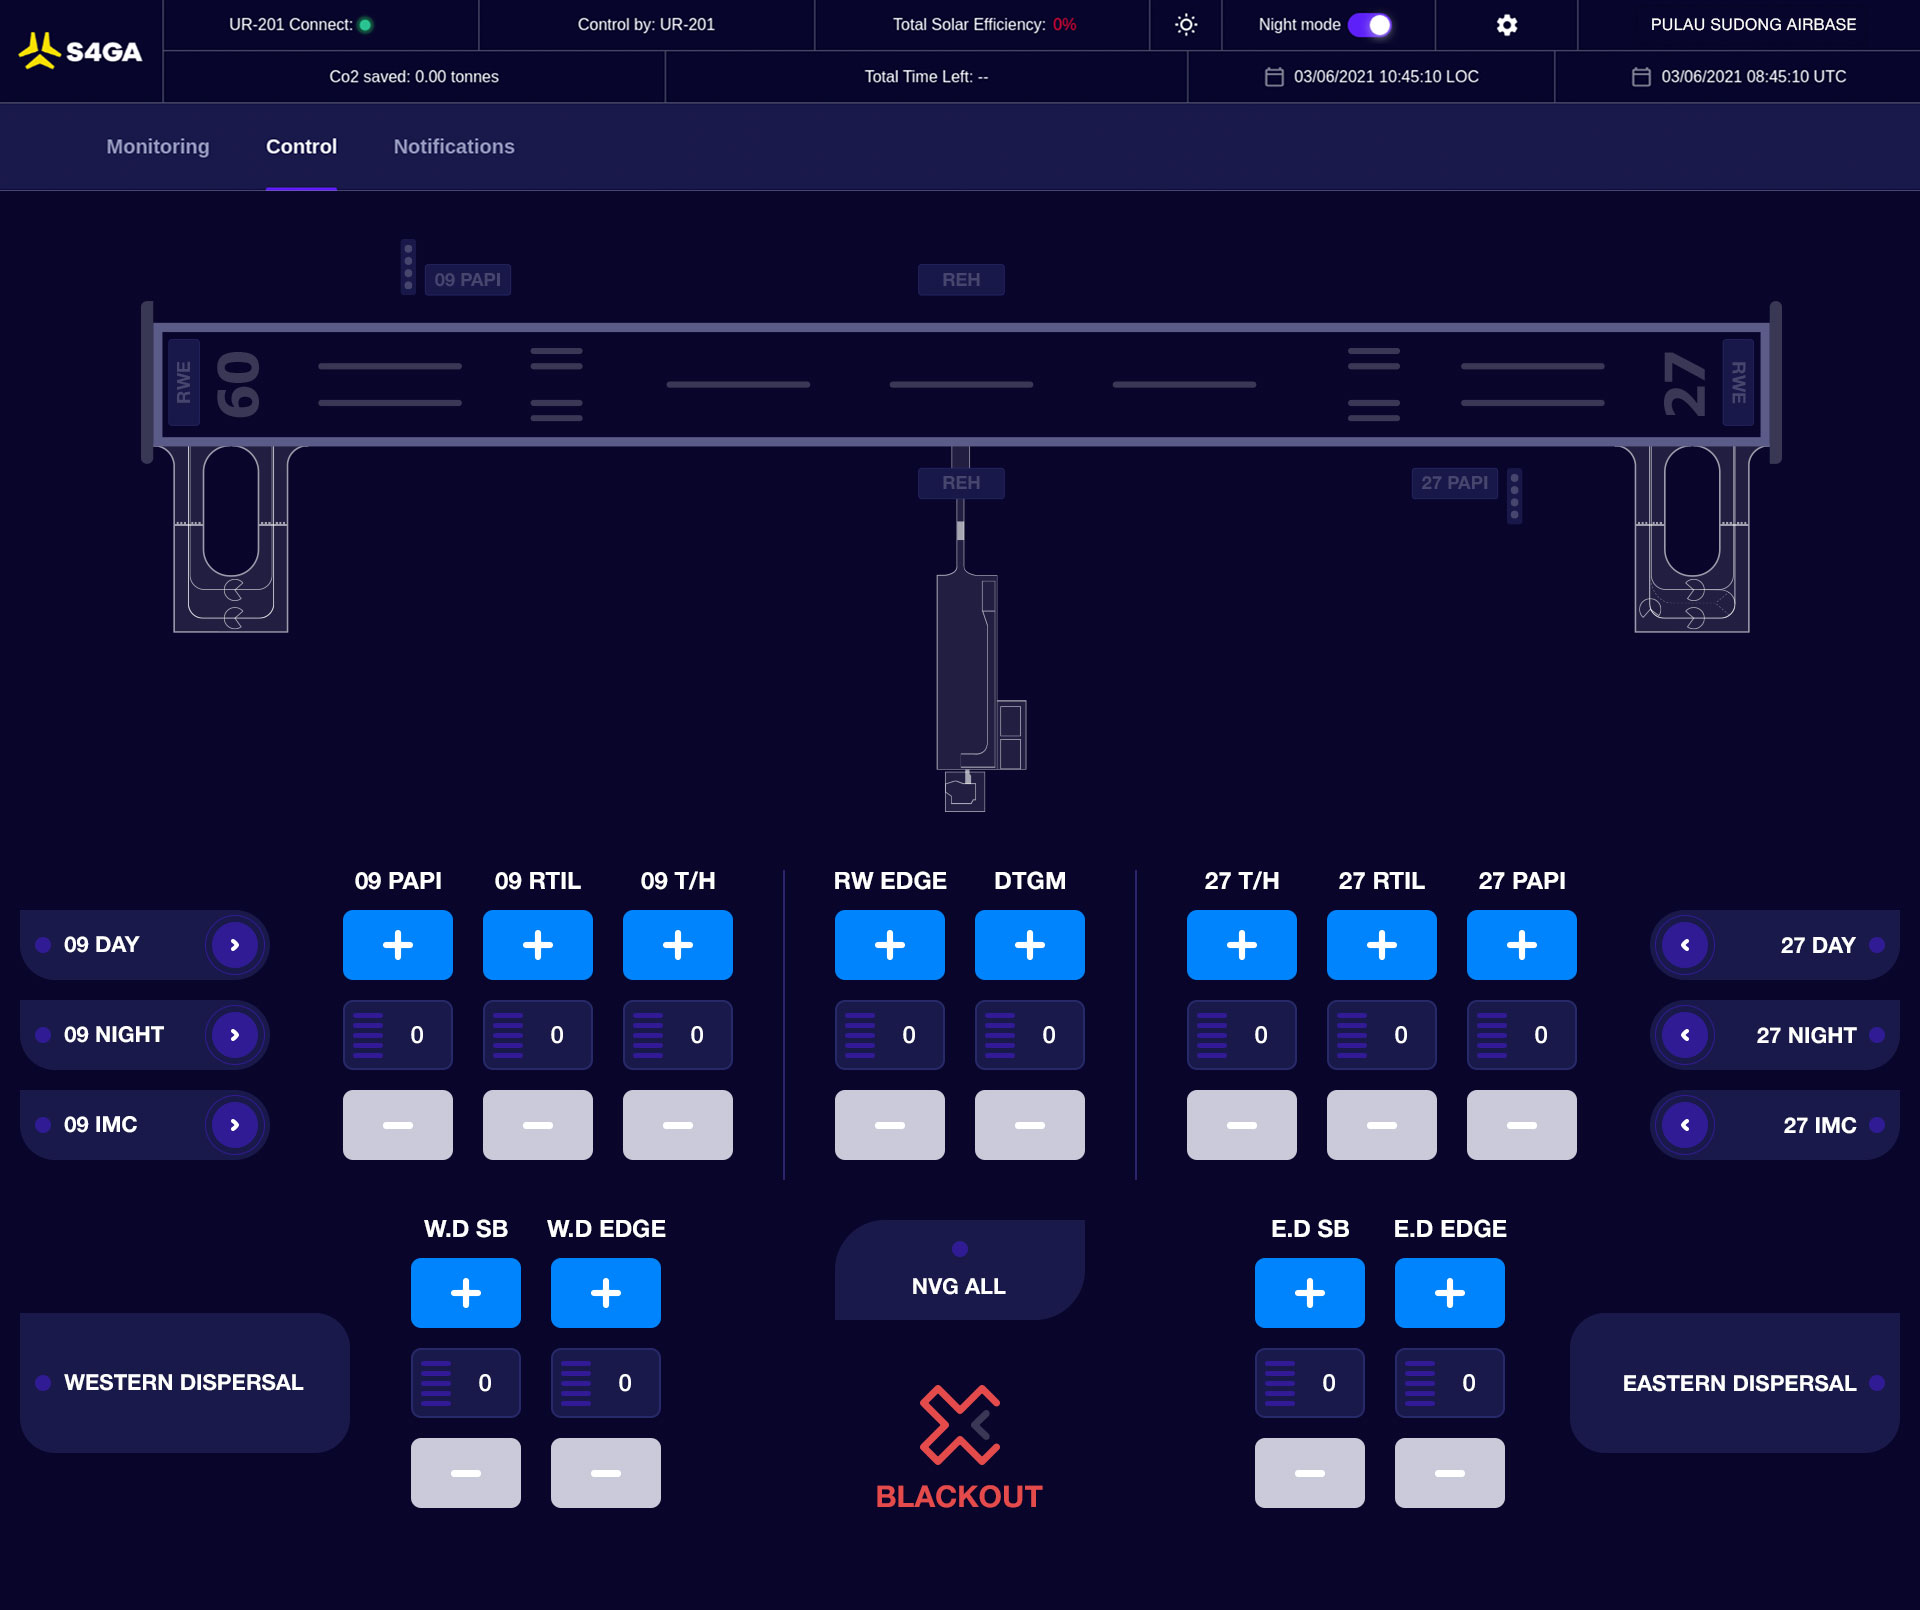Image resolution: width=1920 pixels, height=1610 pixels.
Task: Click right RWE runway end marker
Action: (1738, 383)
